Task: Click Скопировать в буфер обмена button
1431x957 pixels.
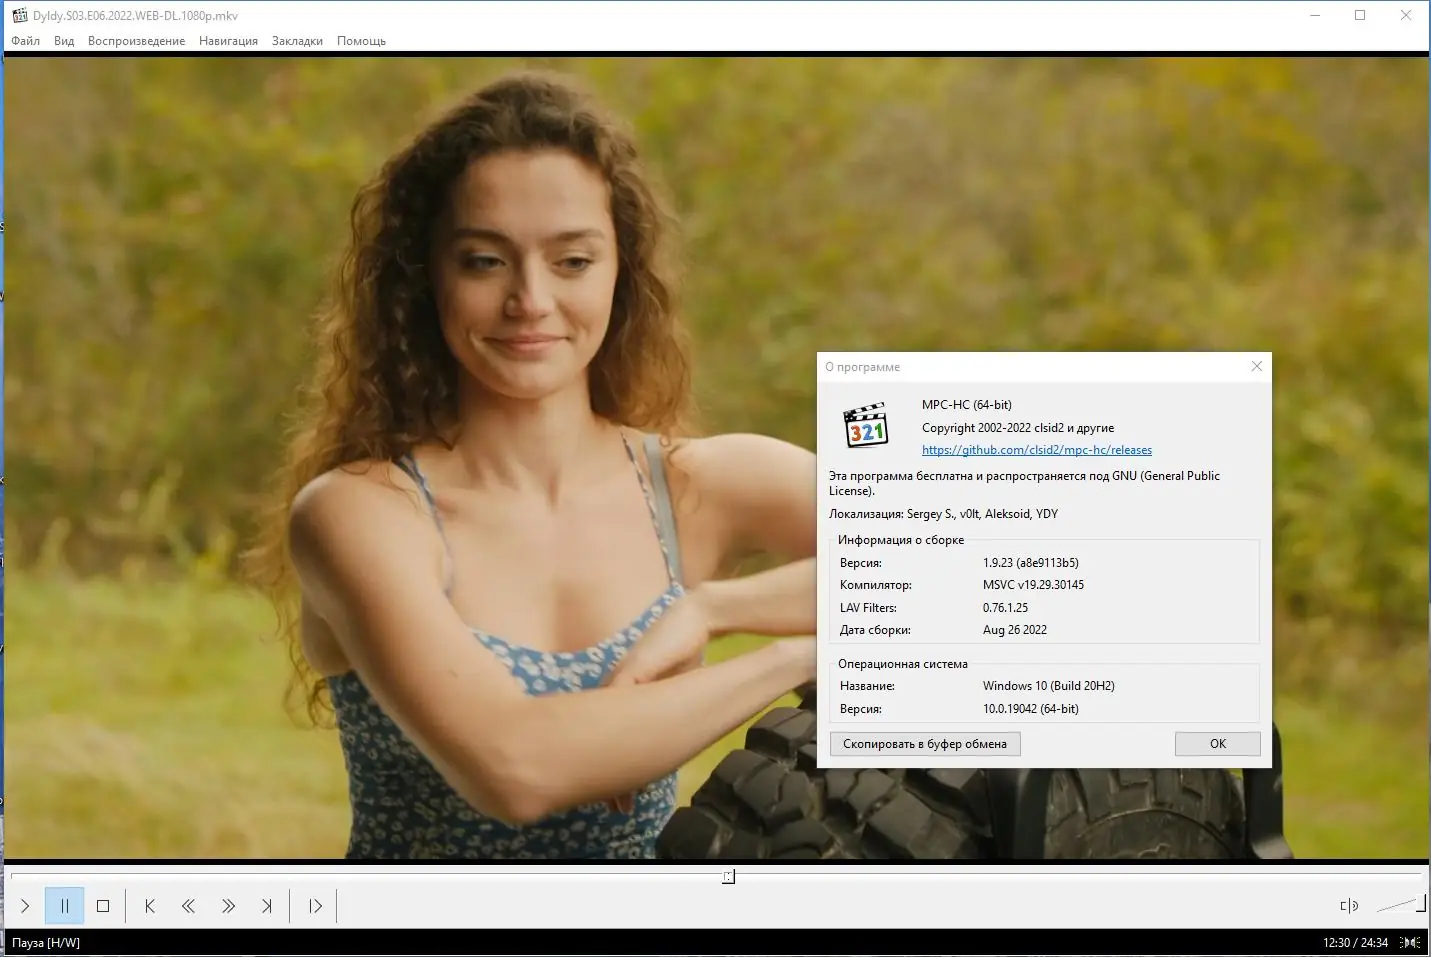Action: (x=924, y=743)
